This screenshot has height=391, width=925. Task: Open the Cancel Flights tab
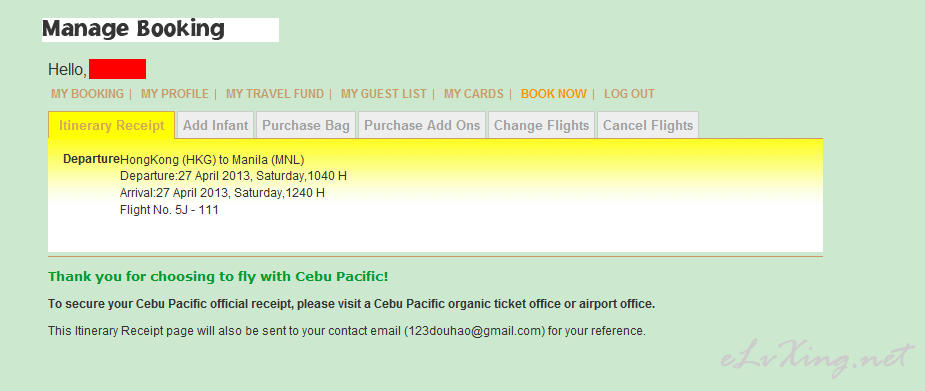(648, 125)
